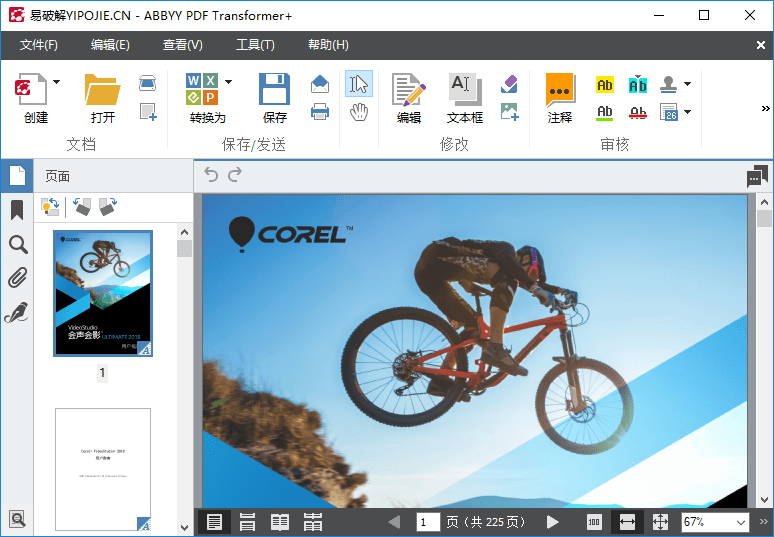Open the 编辑(E) menu
Image resolution: width=774 pixels, height=537 pixels.
tap(110, 45)
